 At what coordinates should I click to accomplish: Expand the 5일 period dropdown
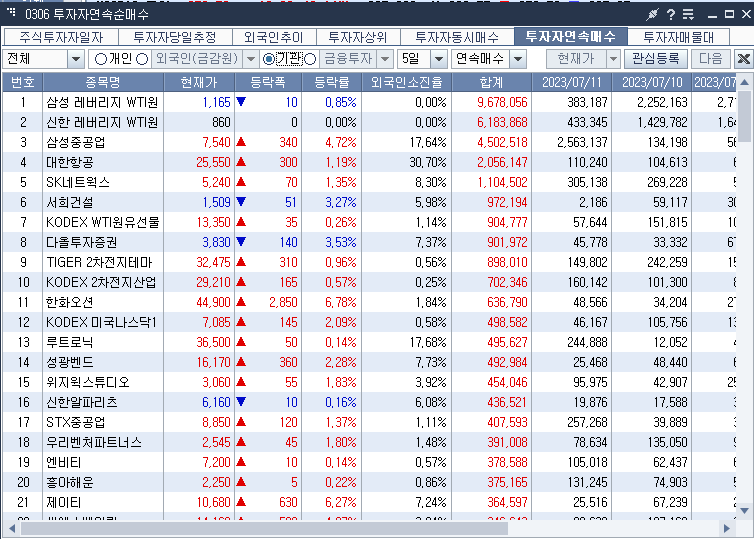coord(438,60)
